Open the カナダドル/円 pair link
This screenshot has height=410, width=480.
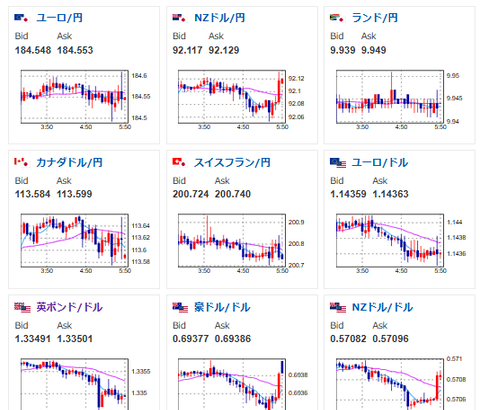click(x=69, y=162)
